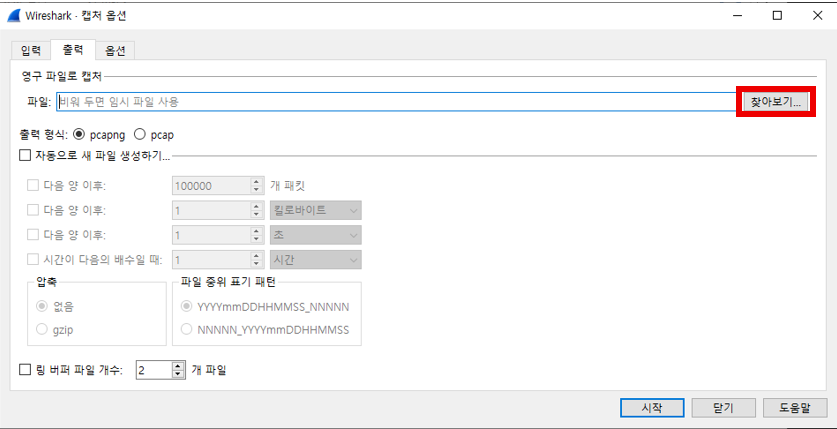This screenshot has height=429, width=837.
Task: Click the Wireshark shark fin title icon
Action: tap(16, 16)
